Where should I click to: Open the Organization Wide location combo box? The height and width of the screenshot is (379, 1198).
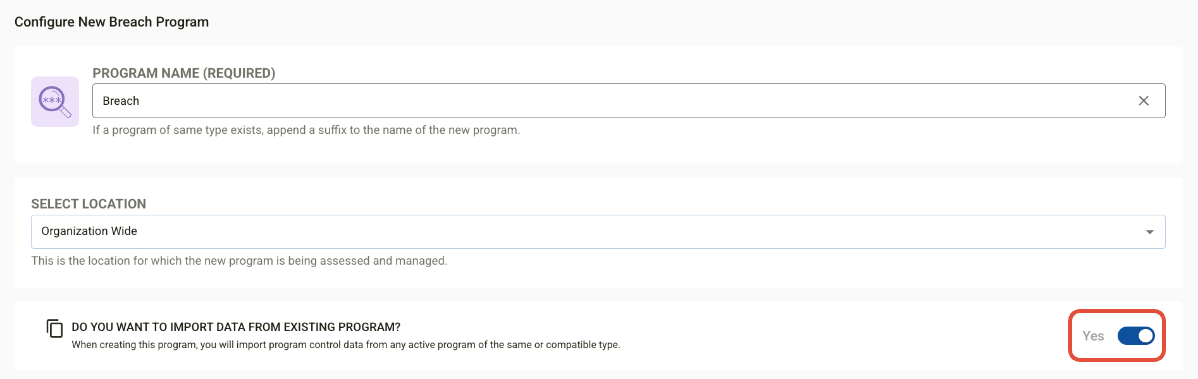coord(598,232)
